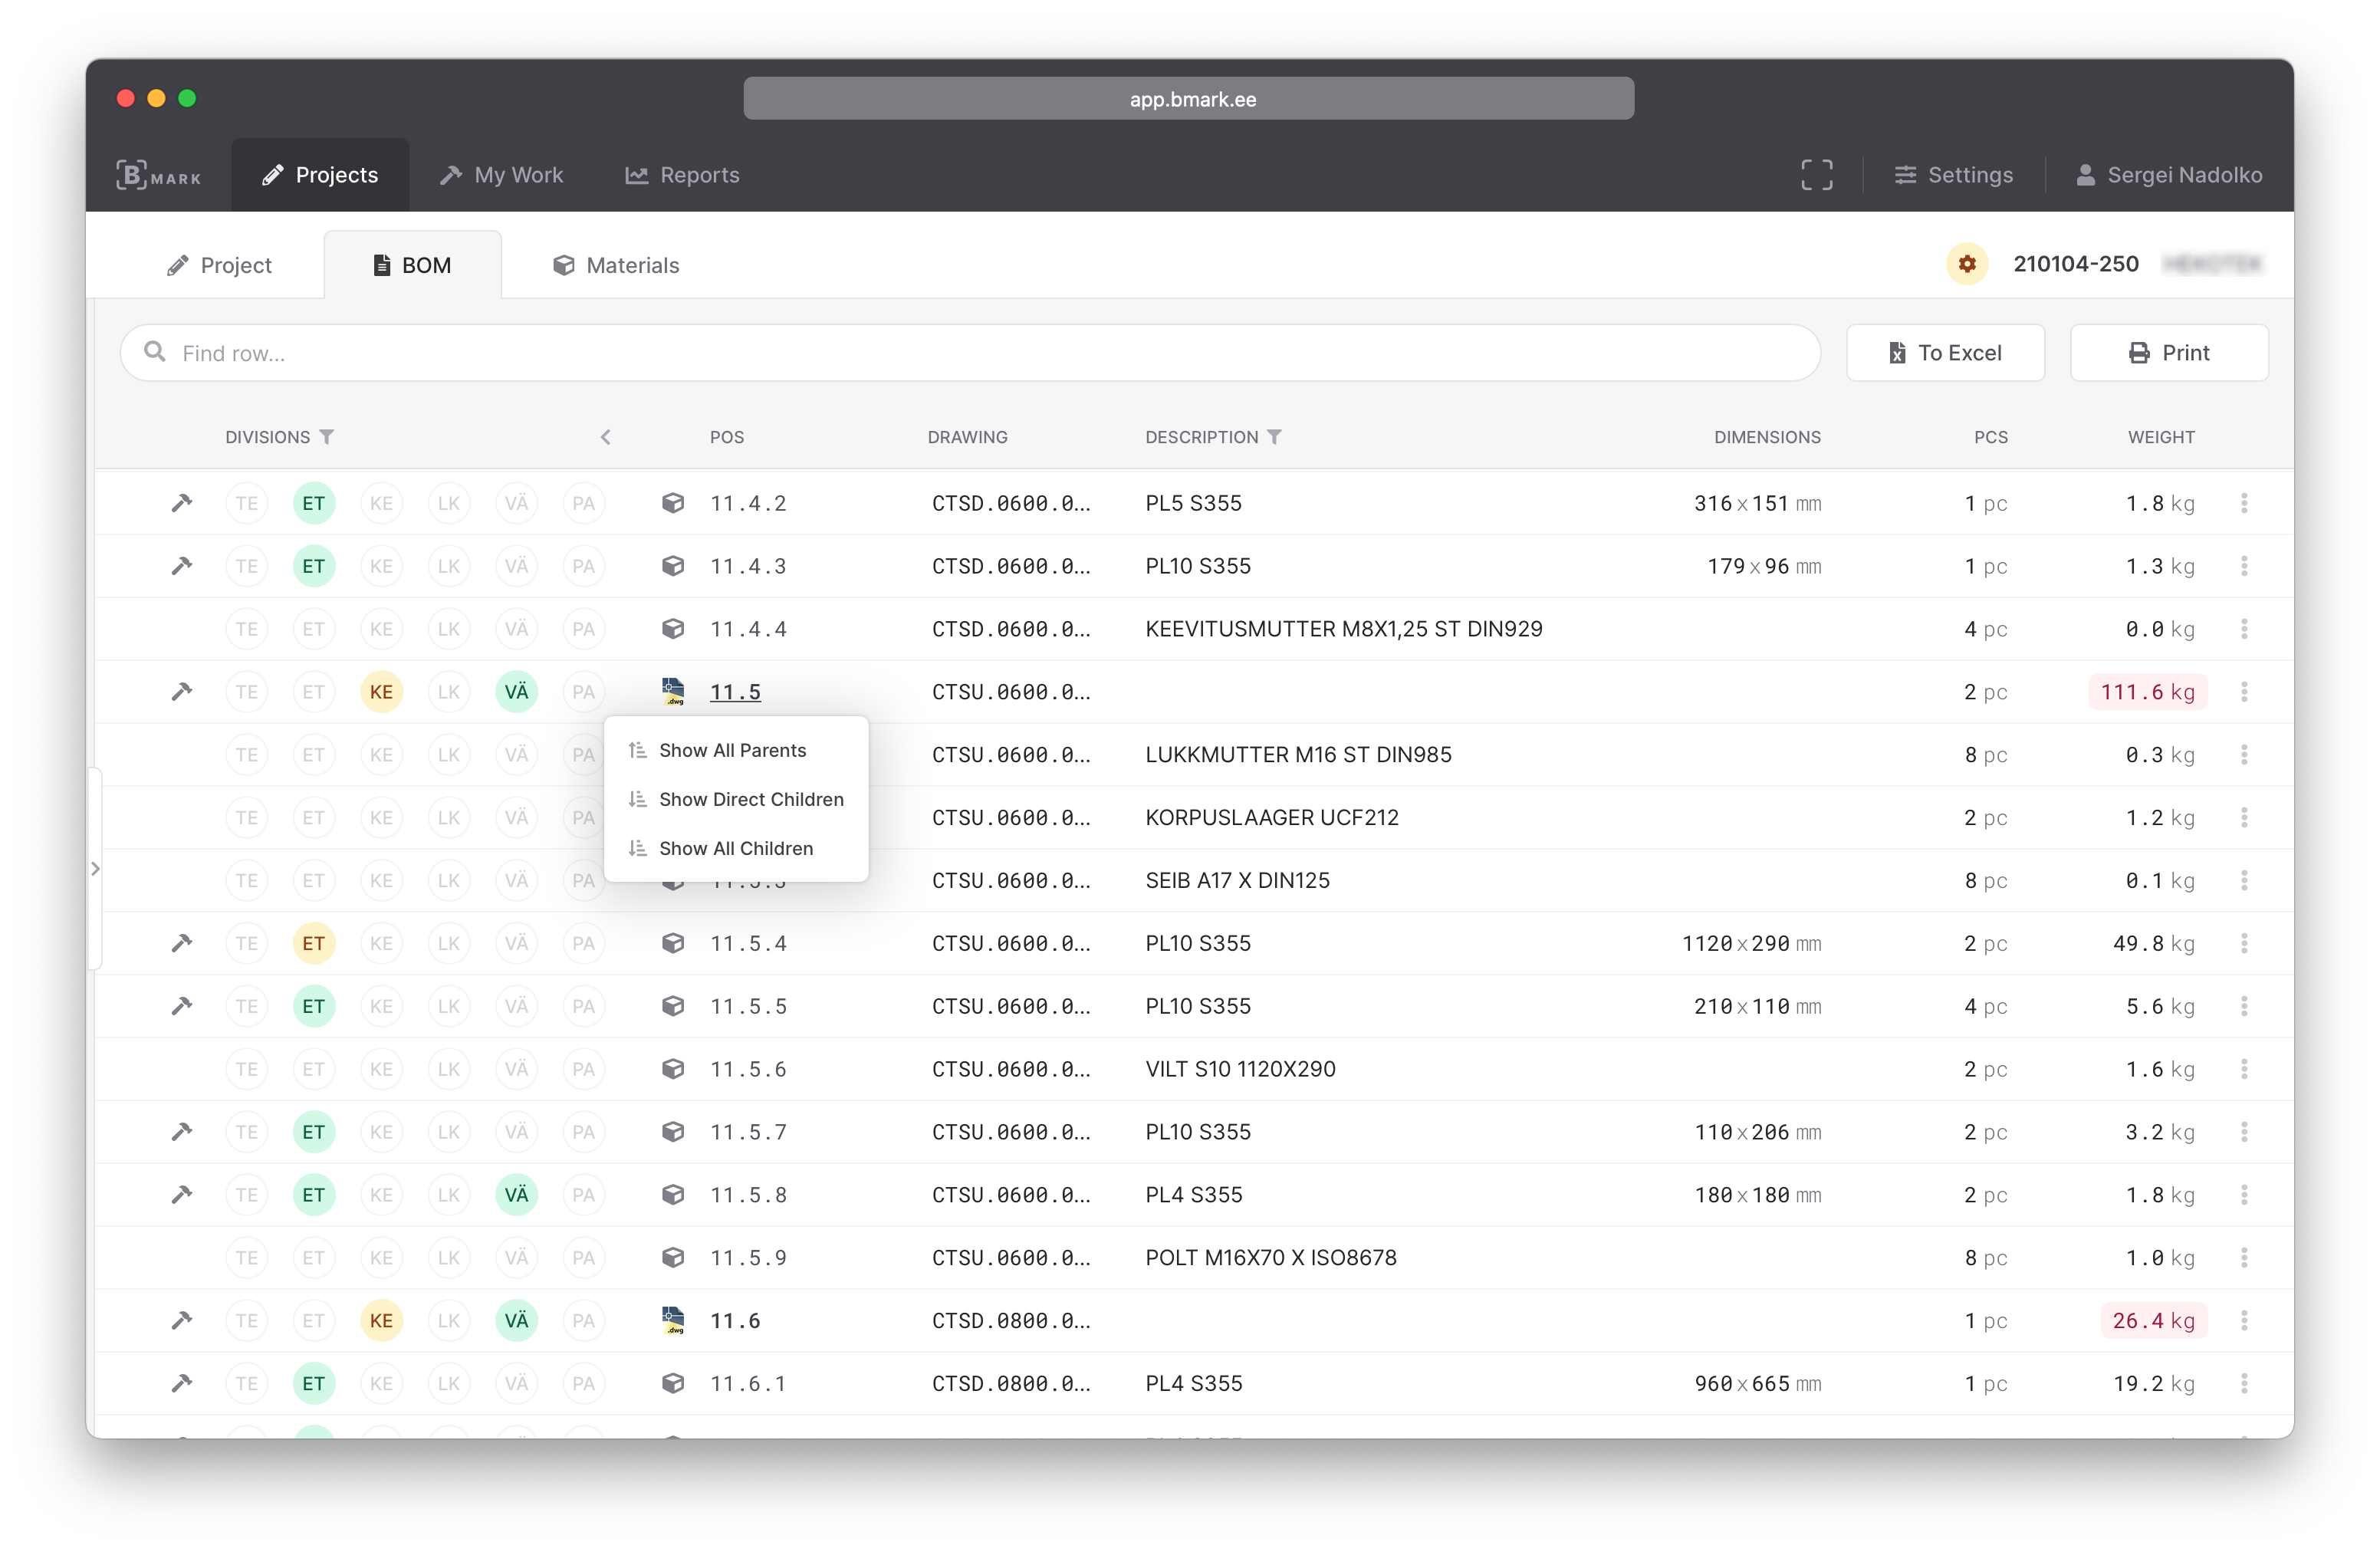
Task: Export the BOM with the To Excel button
Action: click(x=1944, y=352)
